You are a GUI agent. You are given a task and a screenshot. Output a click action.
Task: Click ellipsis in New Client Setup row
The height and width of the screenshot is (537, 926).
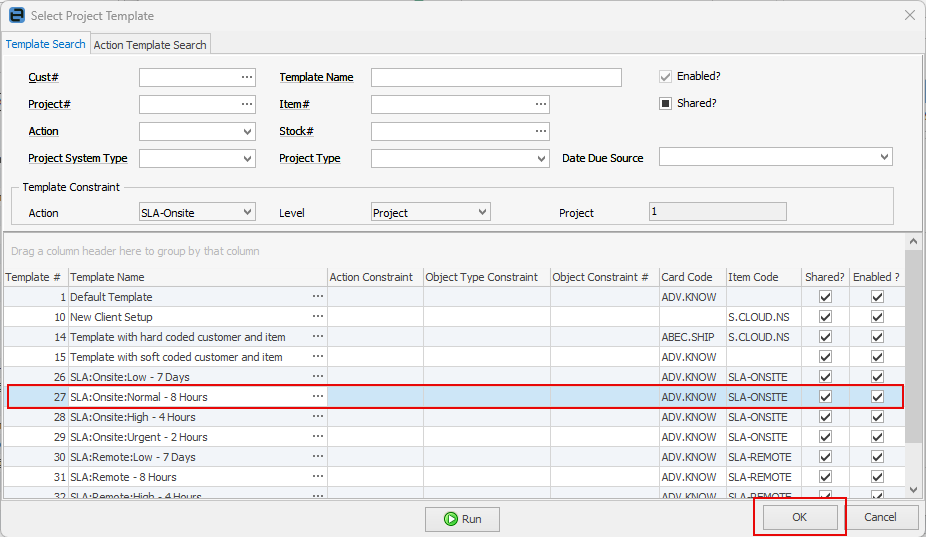click(x=318, y=317)
